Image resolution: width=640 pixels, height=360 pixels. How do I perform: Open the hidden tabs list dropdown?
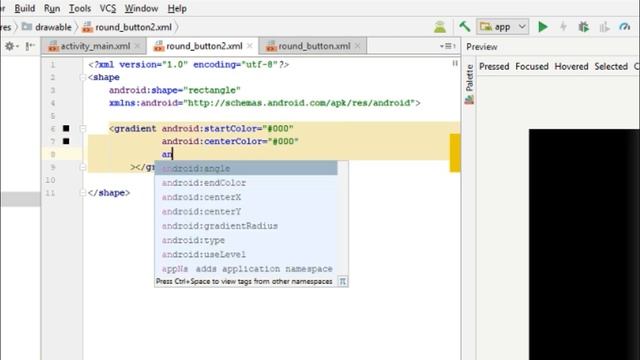[448, 46]
